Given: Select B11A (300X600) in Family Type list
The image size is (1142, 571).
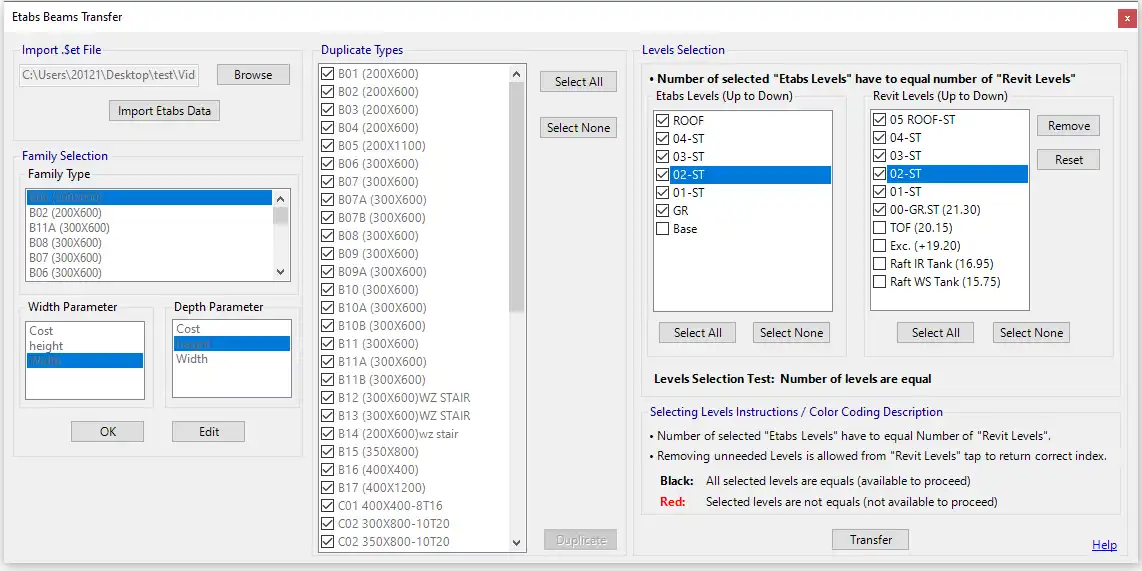Looking at the screenshot, I should click(69, 227).
